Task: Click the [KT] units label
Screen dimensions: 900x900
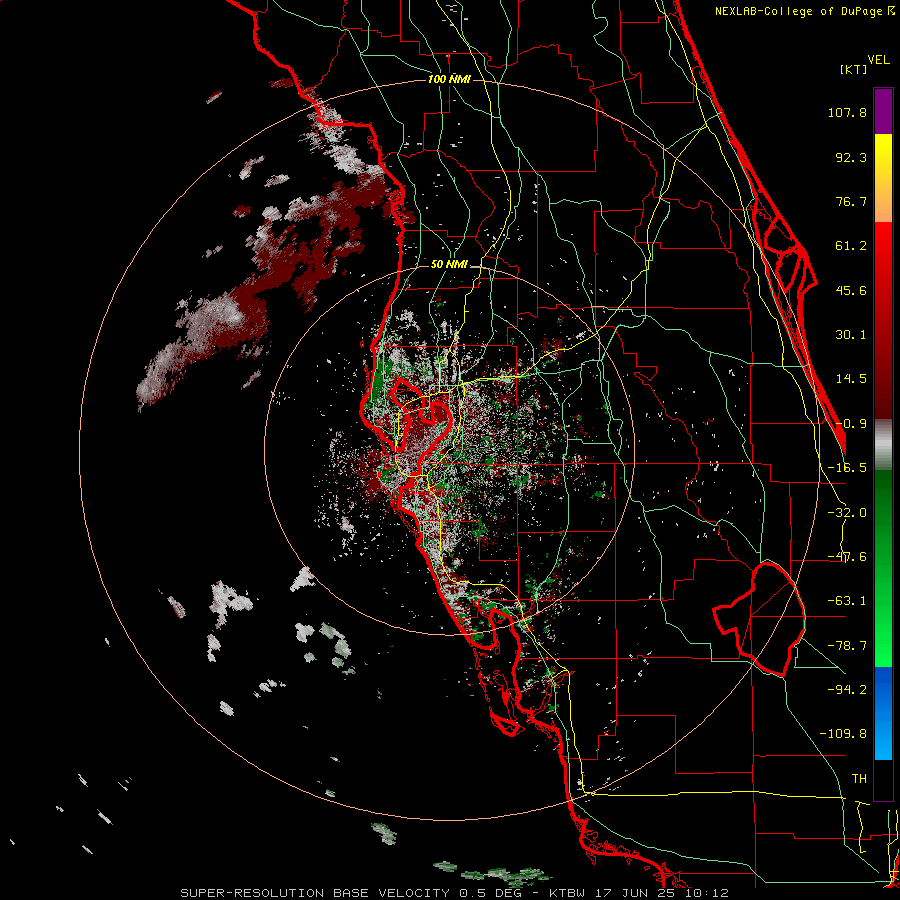Action: (x=853, y=69)
